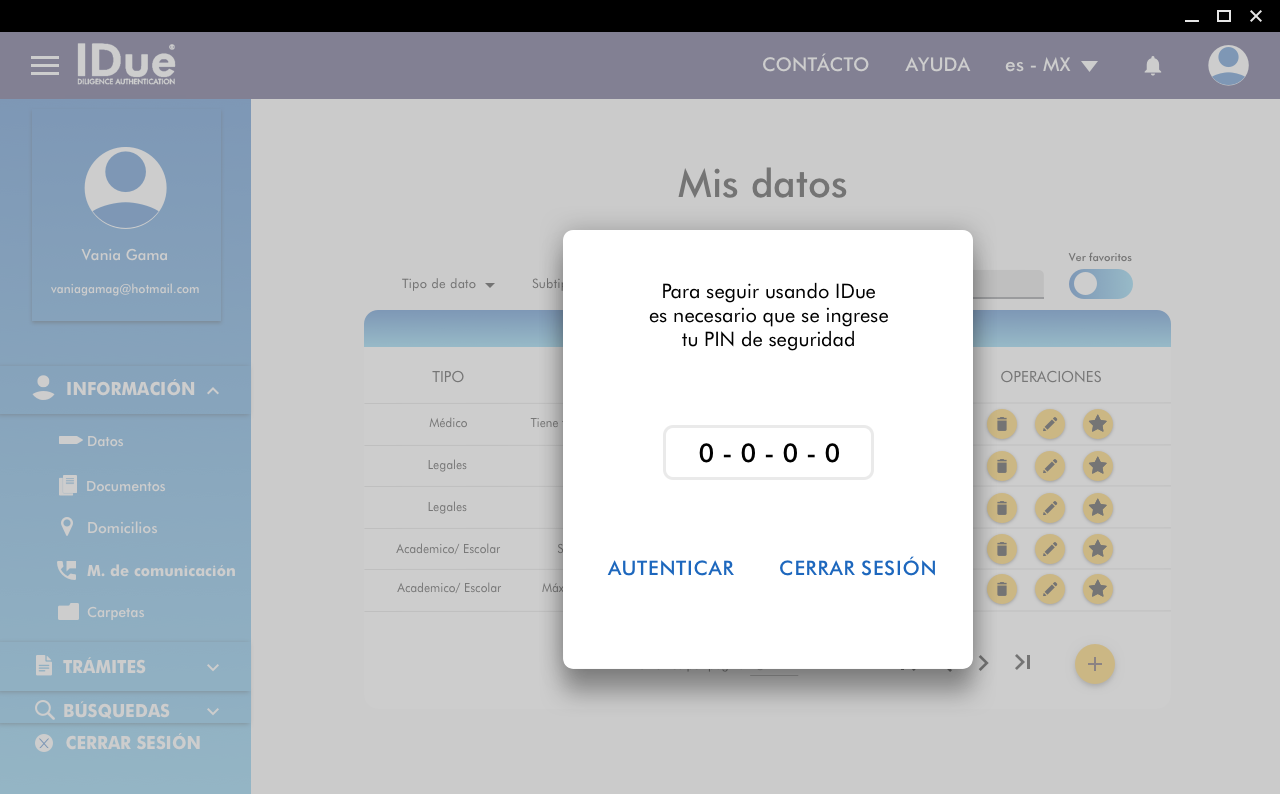Select Domicilios in the sidebar

point(121,528)
